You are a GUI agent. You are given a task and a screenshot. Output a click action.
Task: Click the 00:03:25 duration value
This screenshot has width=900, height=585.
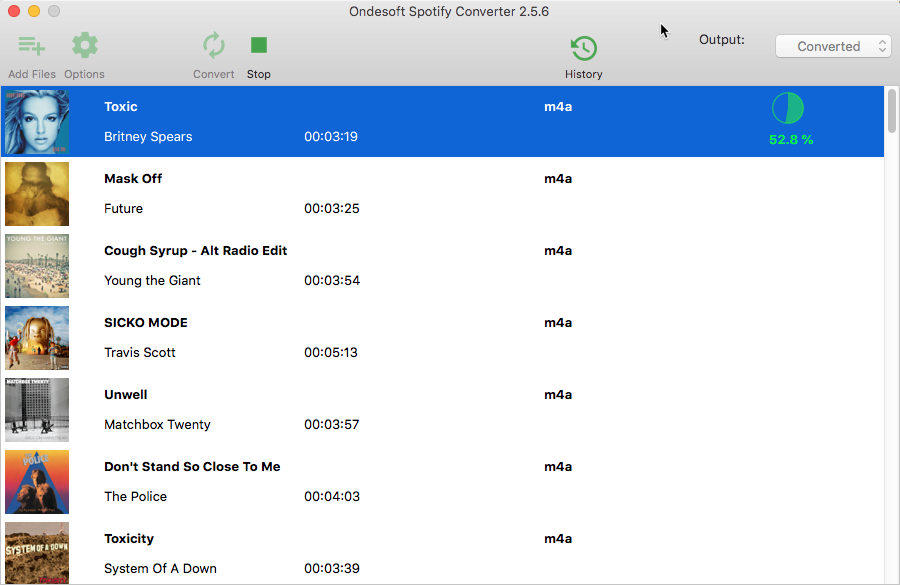pyautogui.click(x=332, y=208)
